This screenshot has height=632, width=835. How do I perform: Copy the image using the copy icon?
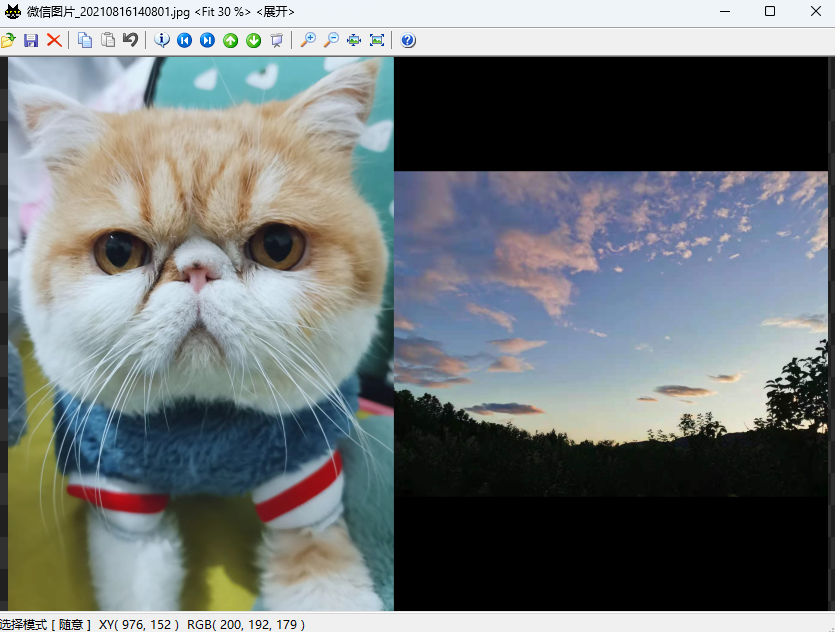(85, 40)
